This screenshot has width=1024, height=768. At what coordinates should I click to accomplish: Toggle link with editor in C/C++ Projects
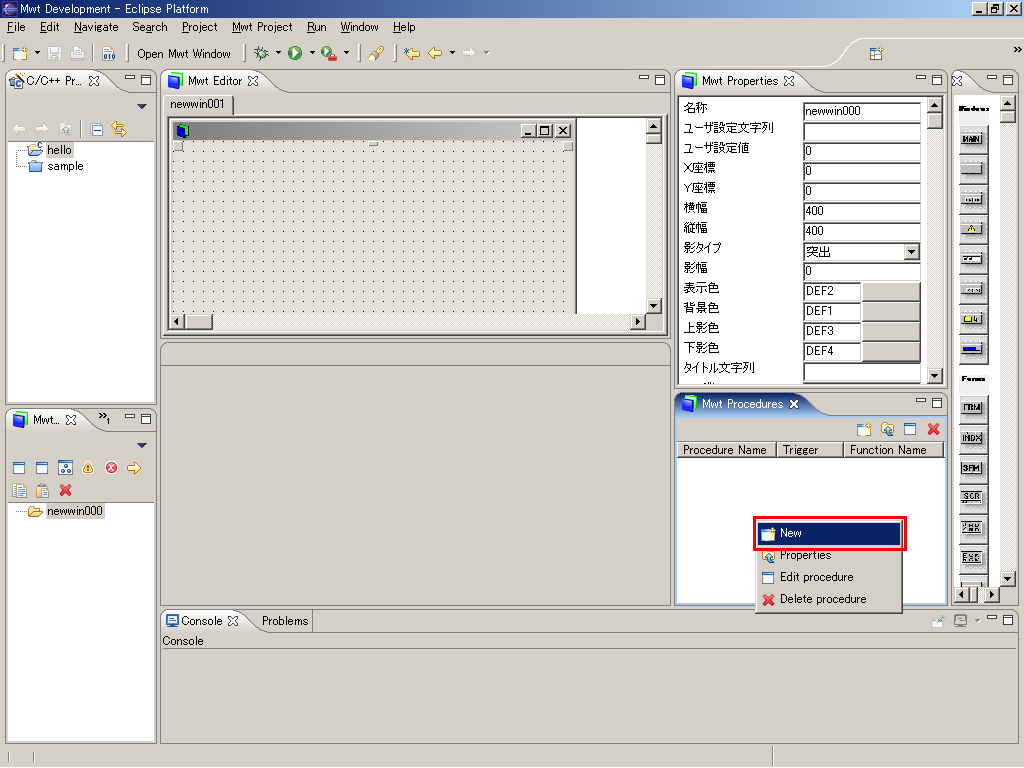coord(119,129)
